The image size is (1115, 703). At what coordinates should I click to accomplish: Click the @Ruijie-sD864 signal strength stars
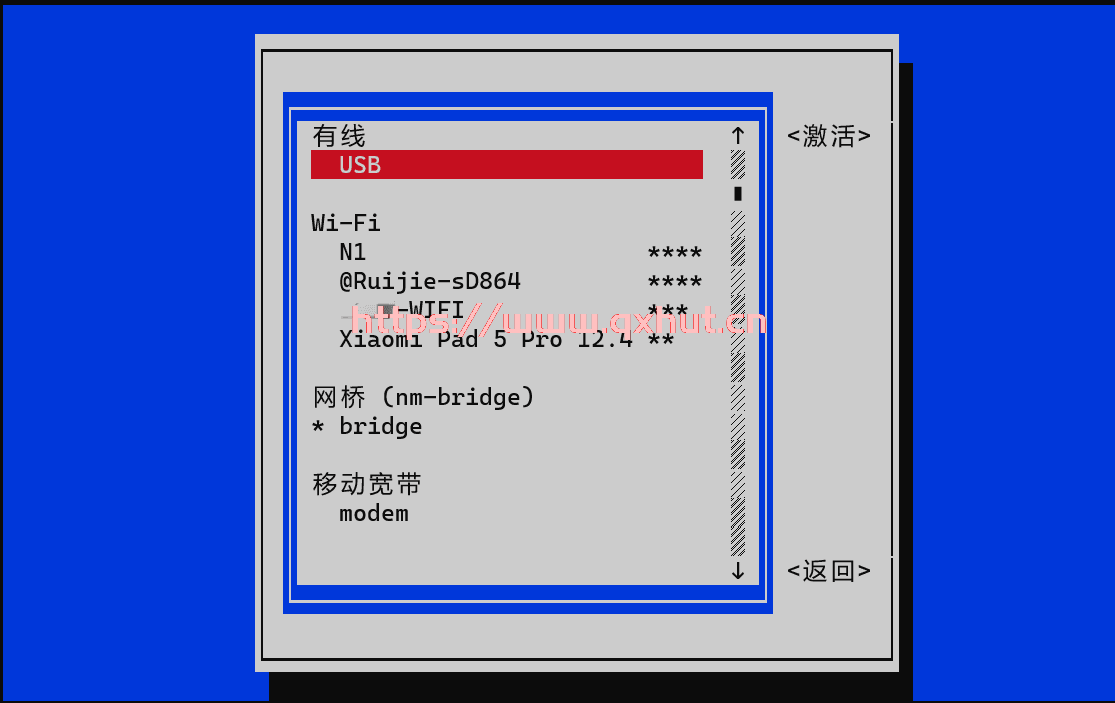[674, 281]
